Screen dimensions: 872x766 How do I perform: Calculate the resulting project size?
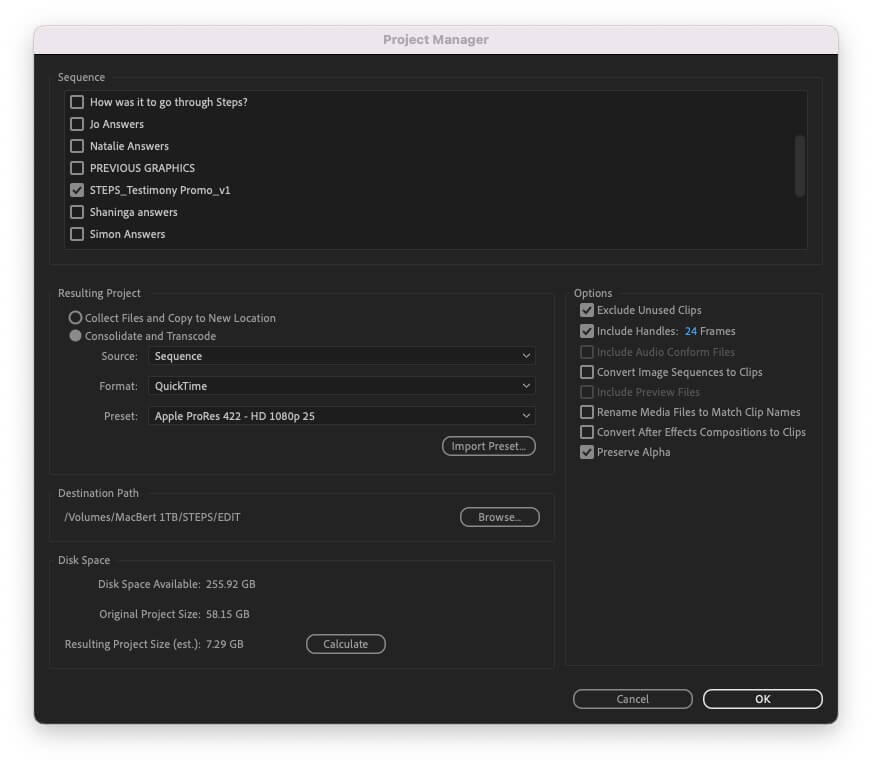coord(345,644)
